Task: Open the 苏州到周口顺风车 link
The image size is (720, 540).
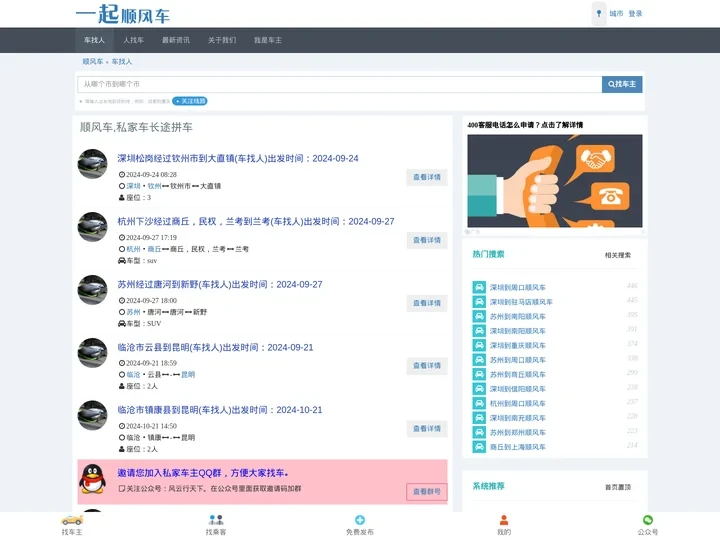Action: 518,360
